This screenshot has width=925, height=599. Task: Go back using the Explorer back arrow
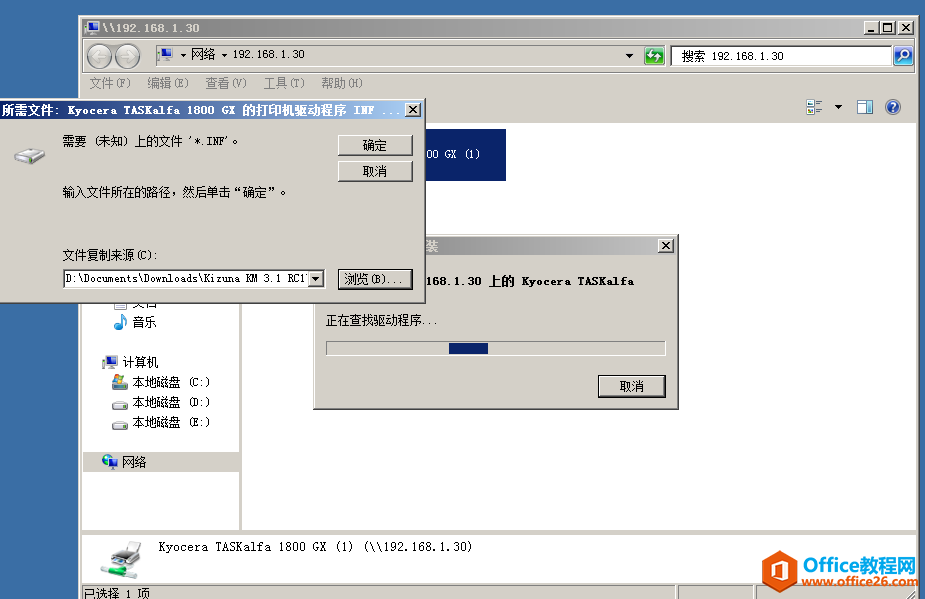(99, 57)
